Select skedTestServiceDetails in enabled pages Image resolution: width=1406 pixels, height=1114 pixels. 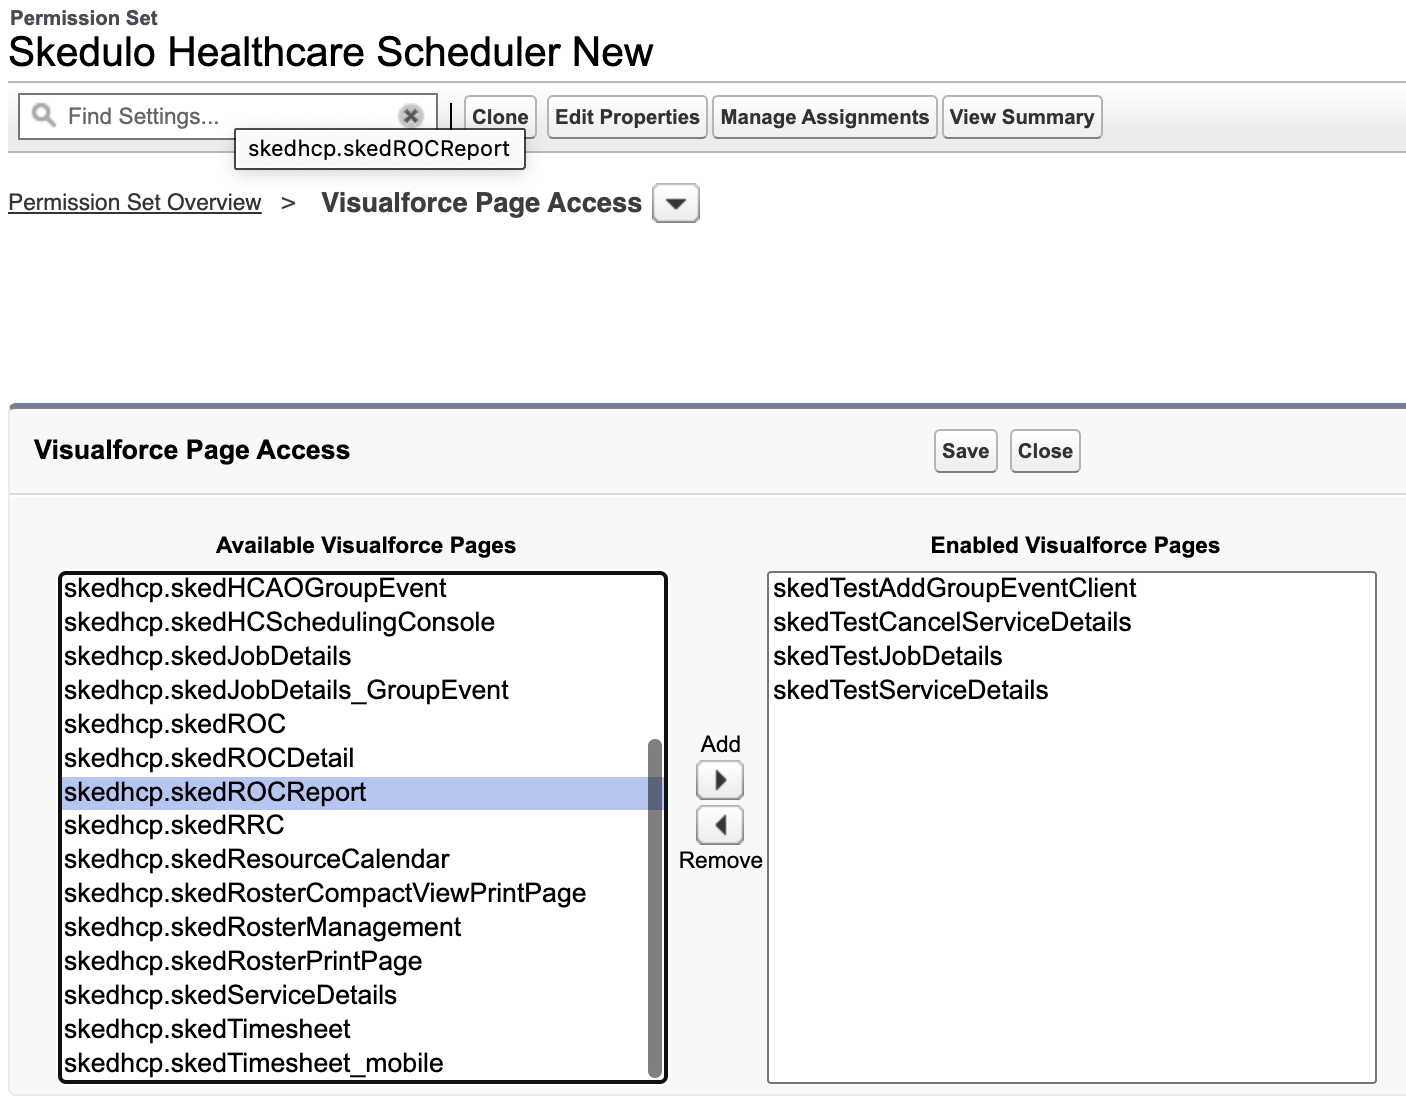(1071, 690)
